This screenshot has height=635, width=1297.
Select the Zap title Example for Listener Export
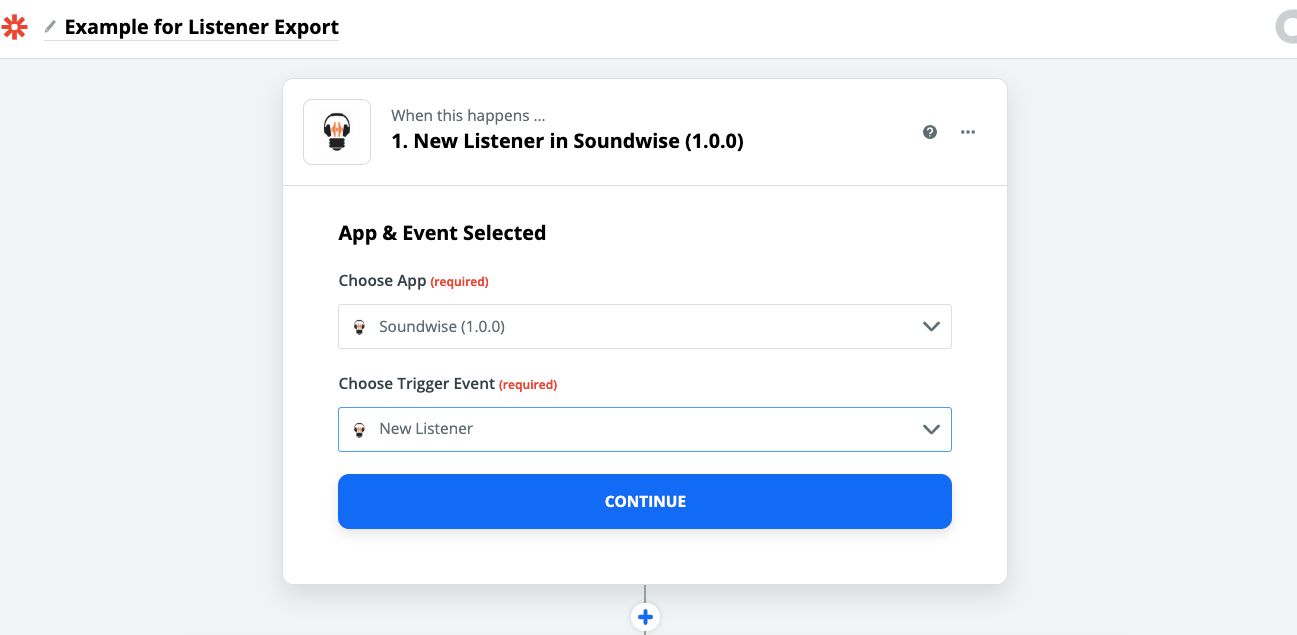pos(202,27)
